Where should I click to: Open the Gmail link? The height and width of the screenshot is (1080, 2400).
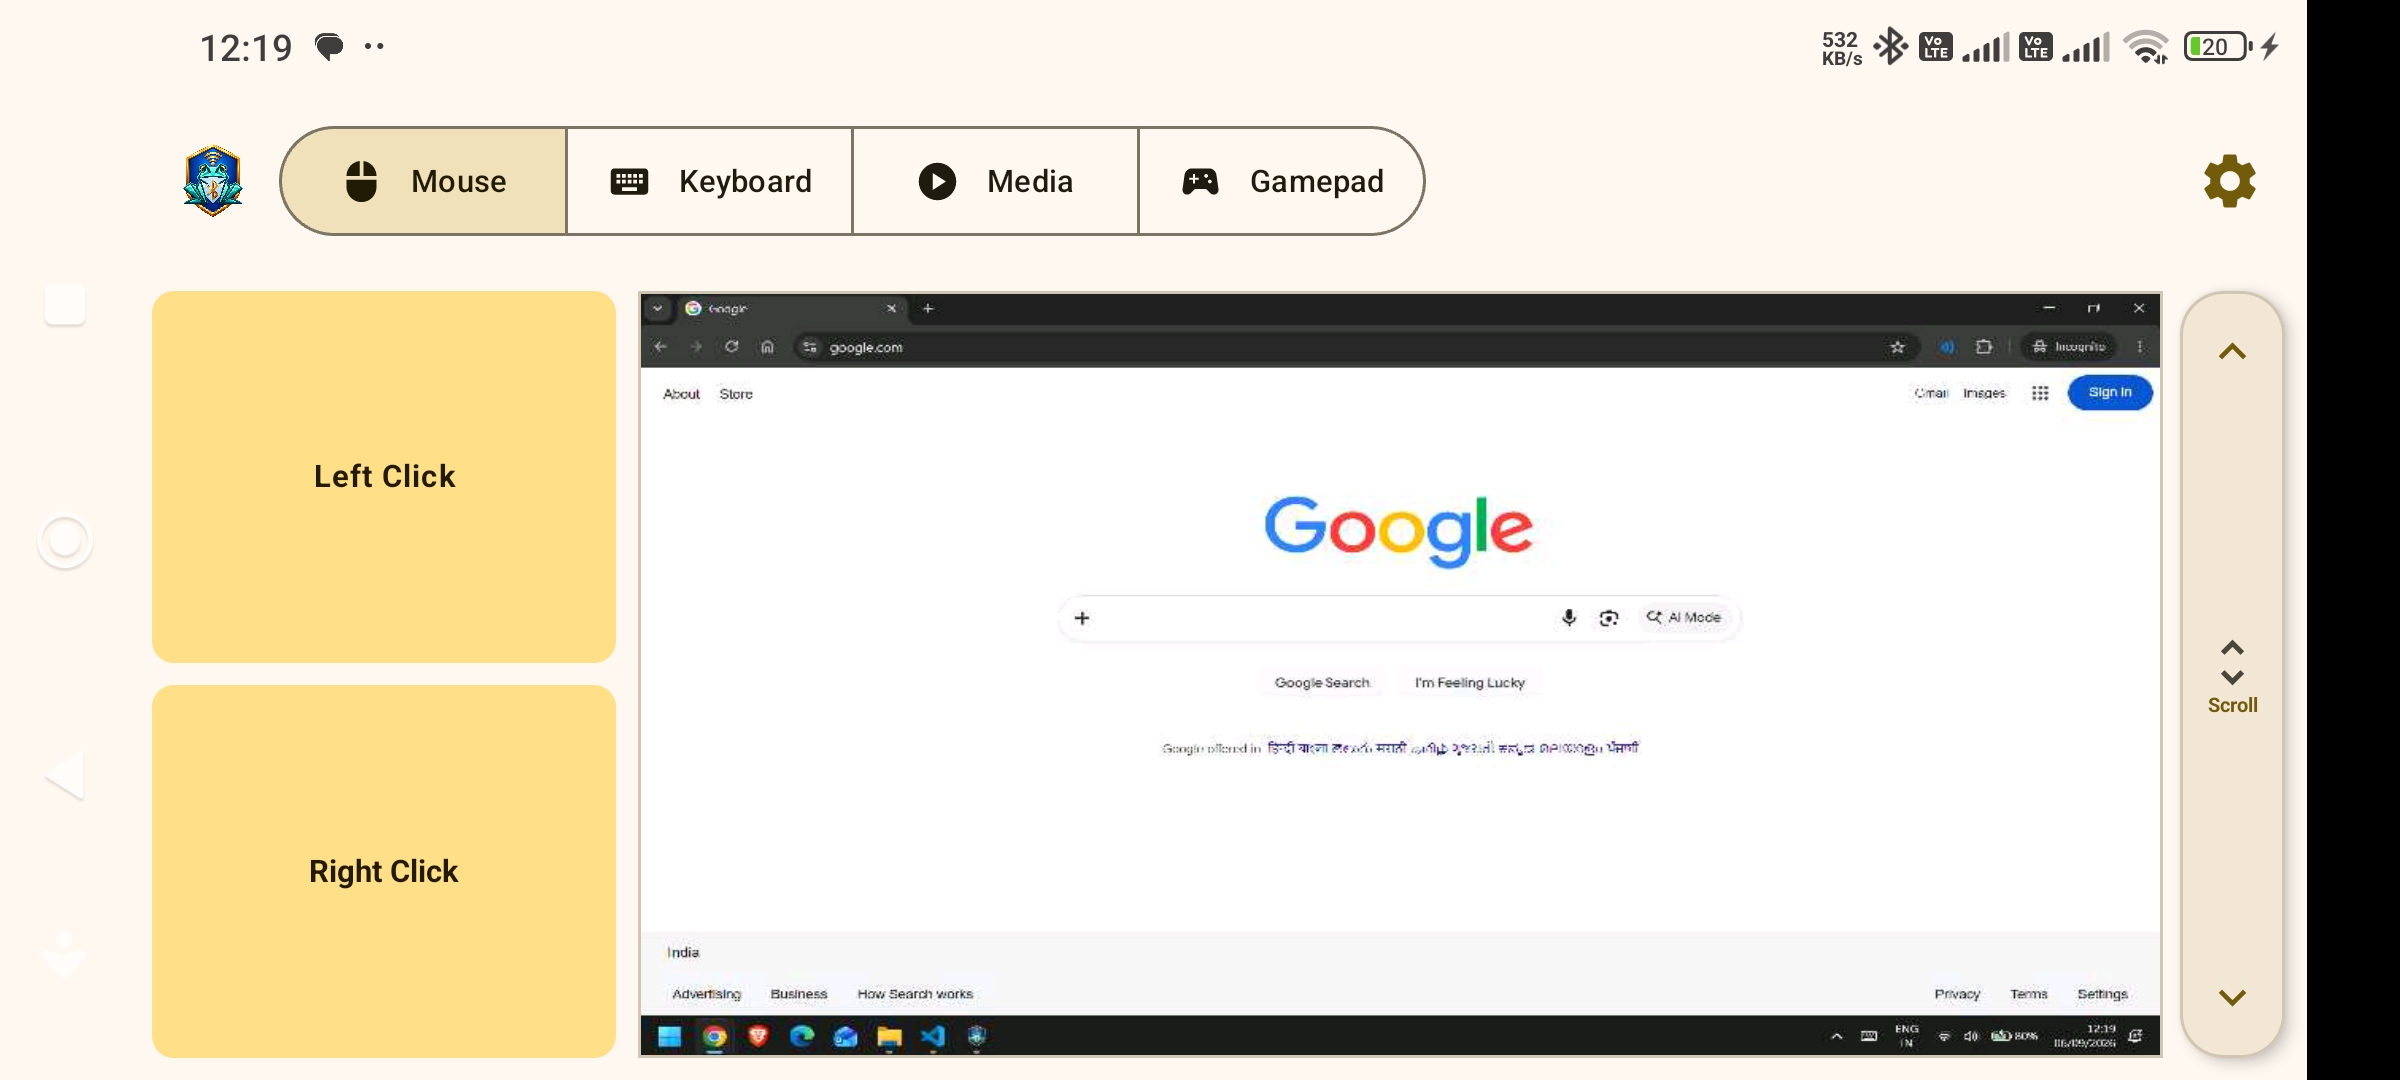coord(1931,393)
